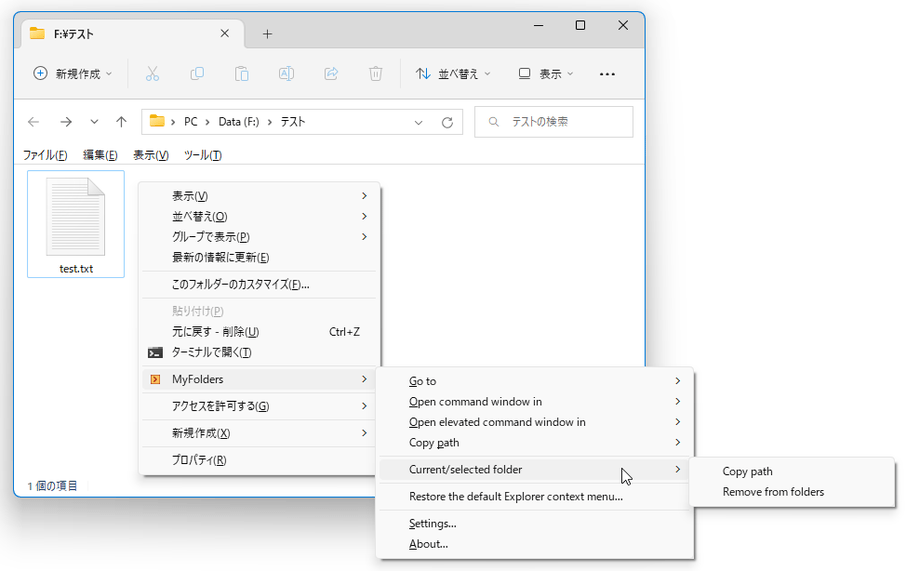This screenshot has width=906, height=571.
Task: Close the F:¥テスト tab
Action: click(225, 34)
